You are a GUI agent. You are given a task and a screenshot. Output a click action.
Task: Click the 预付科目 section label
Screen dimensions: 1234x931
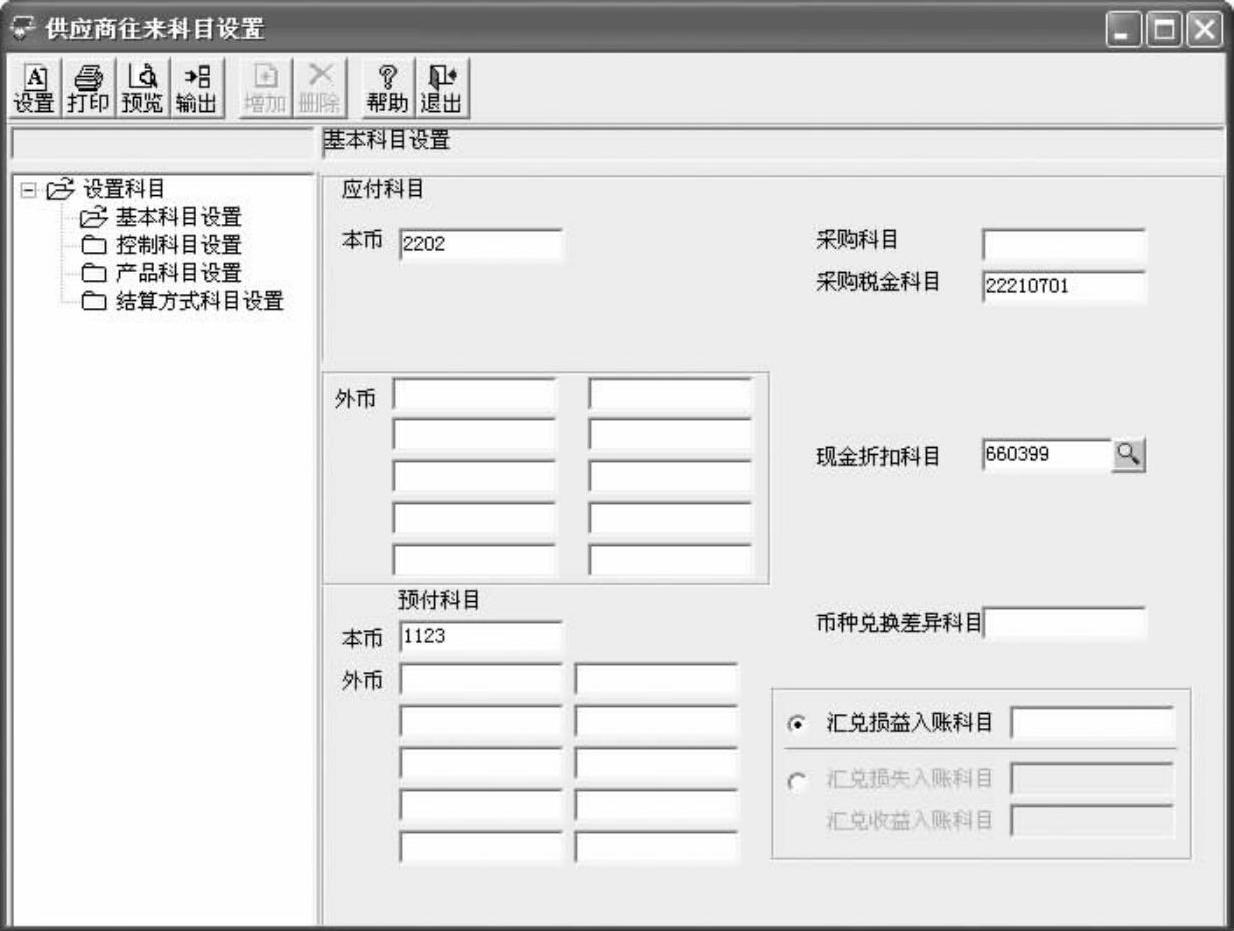439,599
